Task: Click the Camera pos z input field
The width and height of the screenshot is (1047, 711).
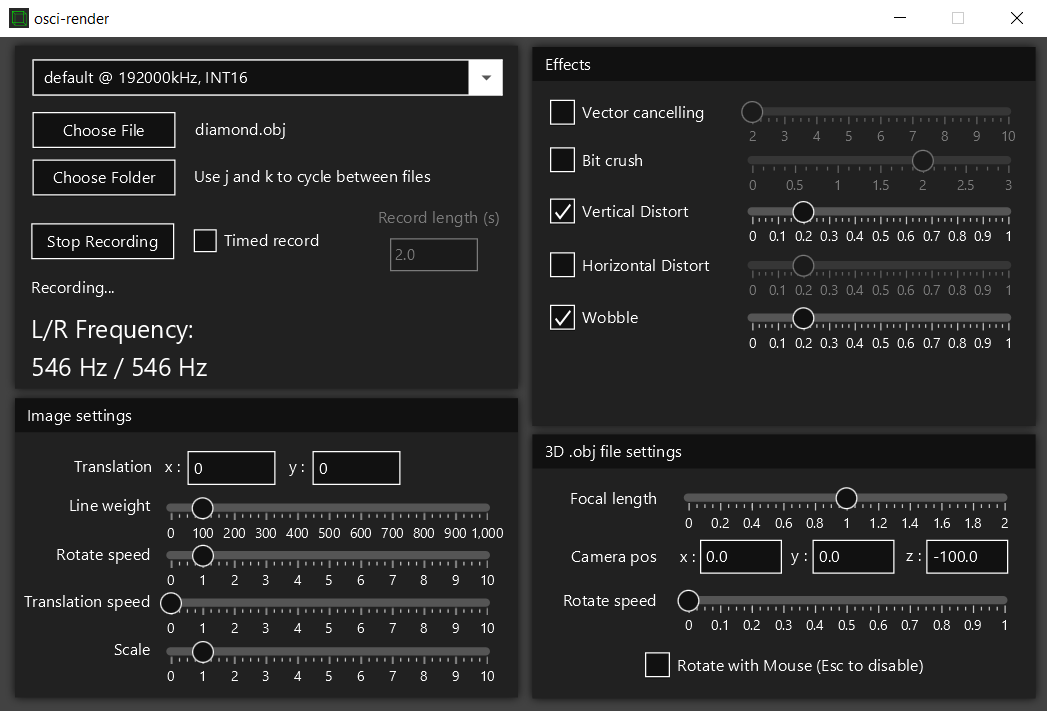Action: [966, 557]
